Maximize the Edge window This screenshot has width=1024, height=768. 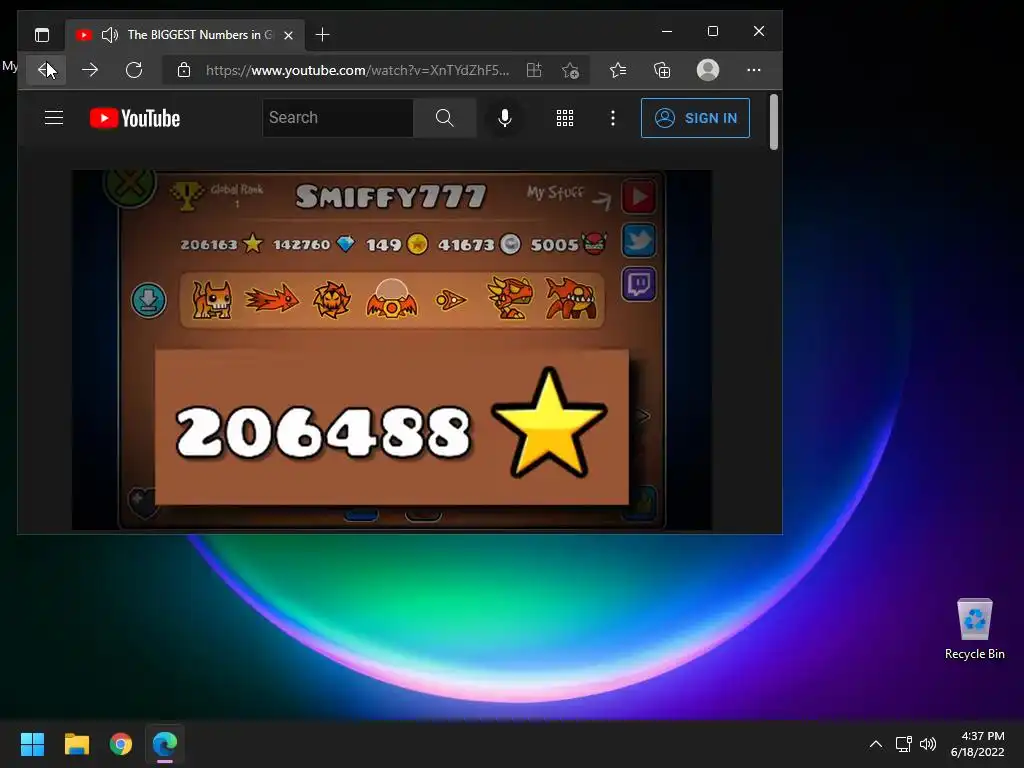point(712,31)
